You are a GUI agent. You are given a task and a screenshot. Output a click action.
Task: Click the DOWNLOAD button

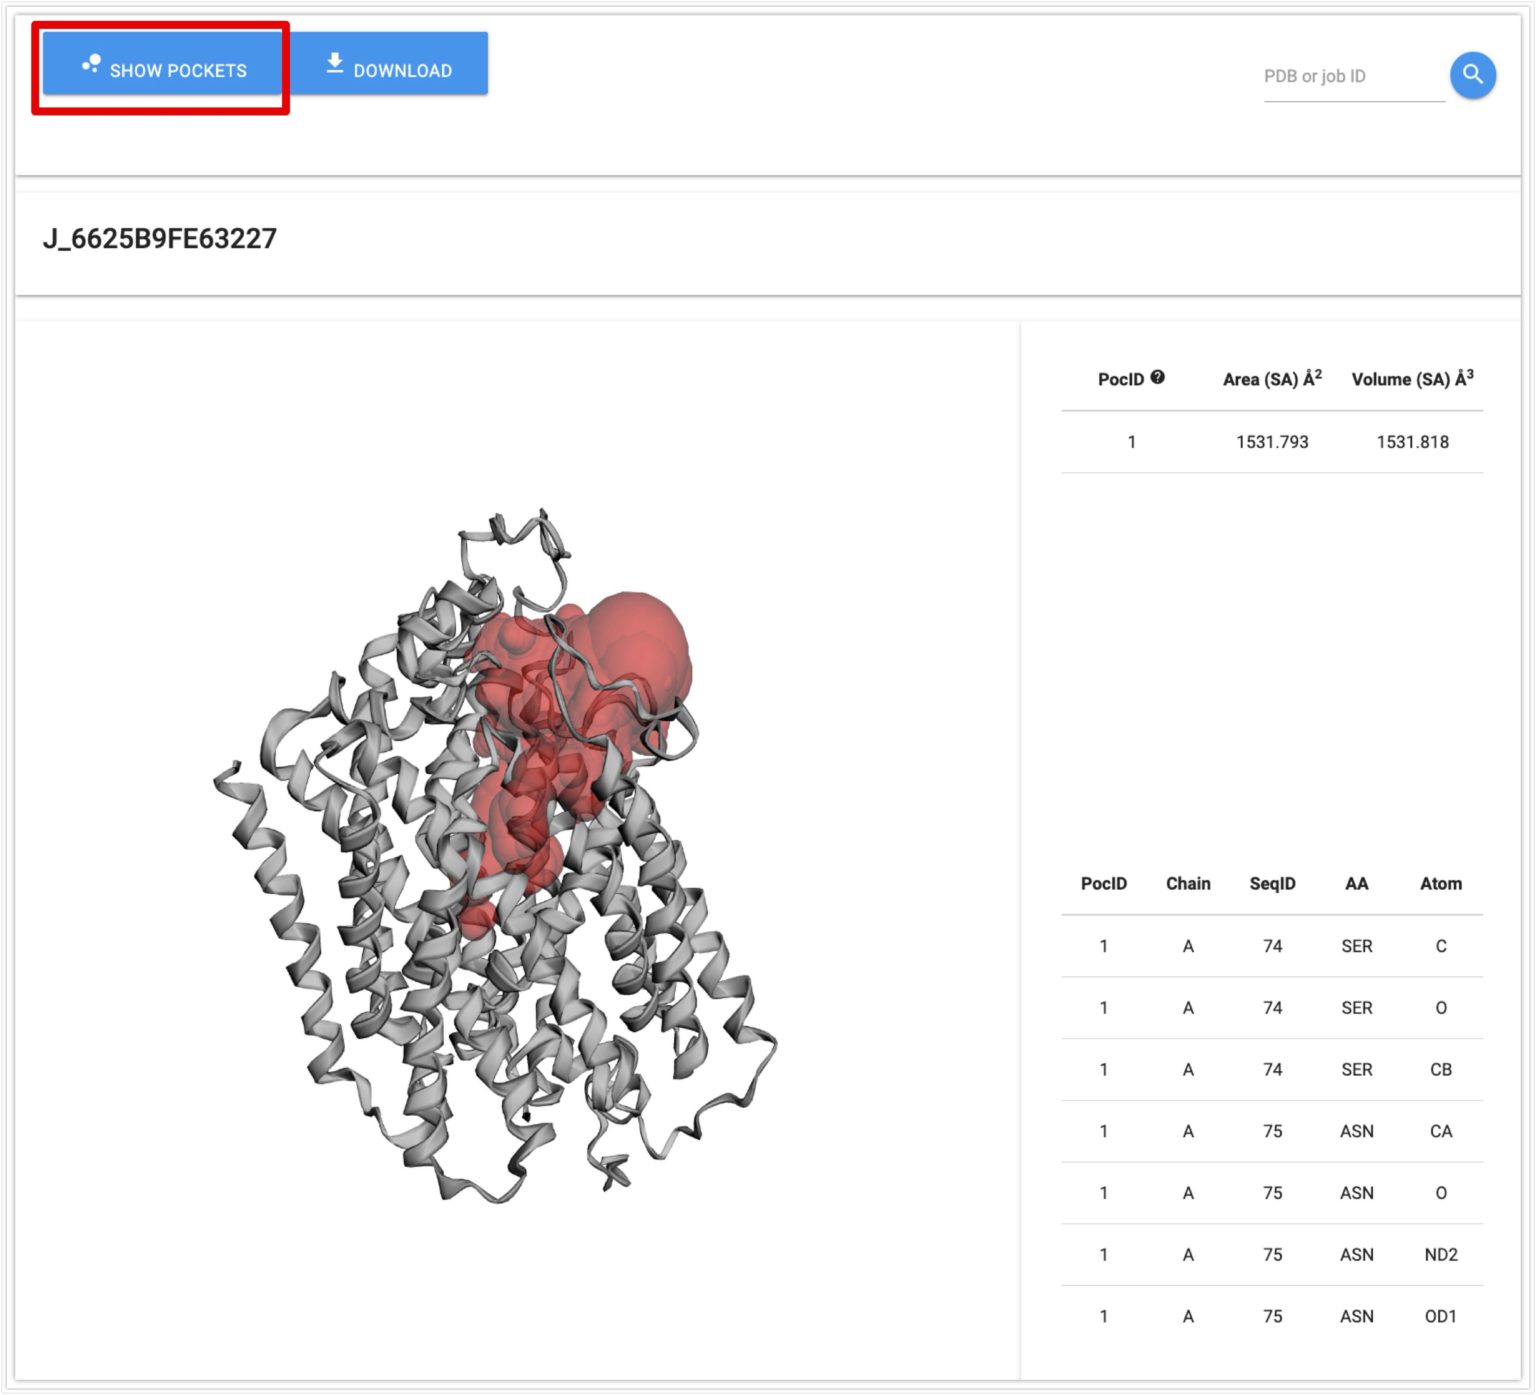pos(390,65)
